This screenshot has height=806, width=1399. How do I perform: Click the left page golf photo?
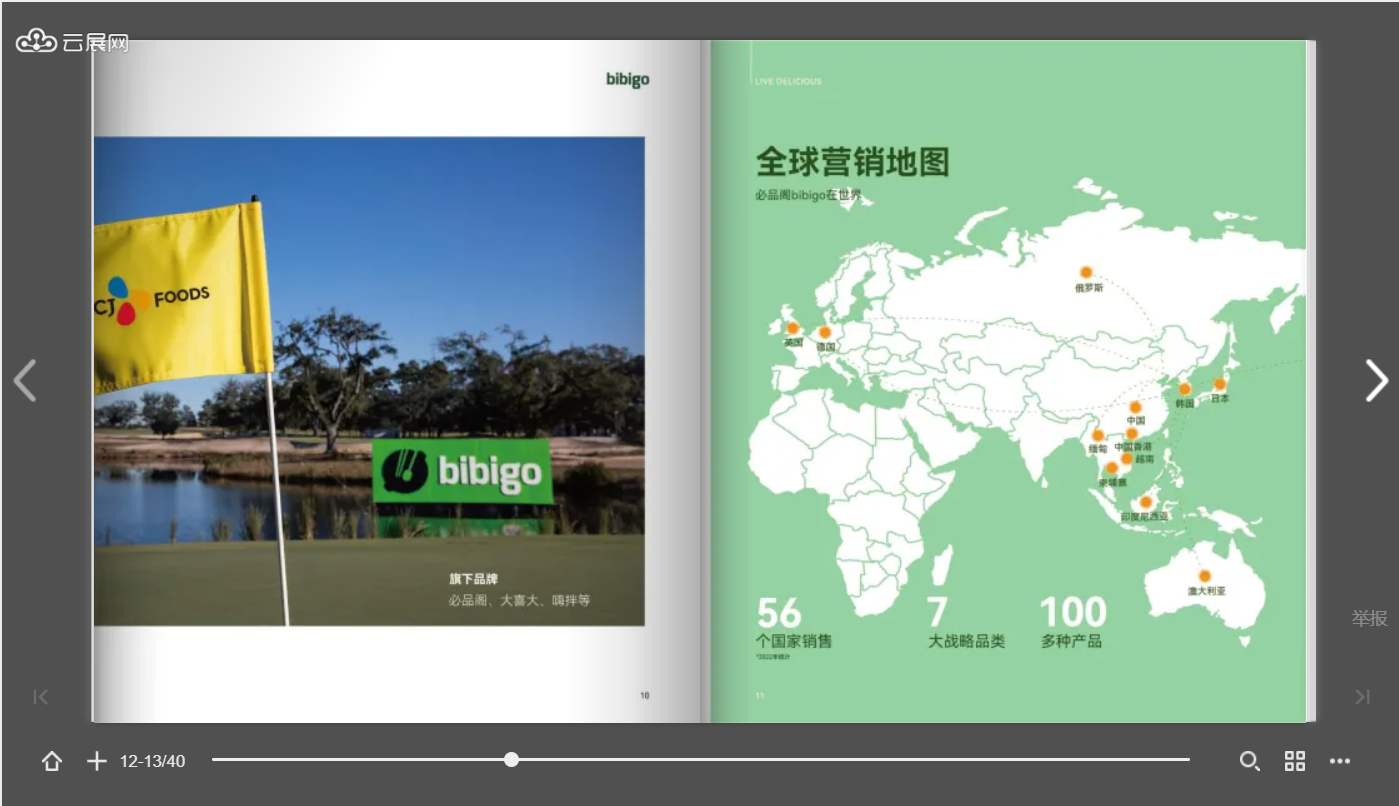coord(369,381)
